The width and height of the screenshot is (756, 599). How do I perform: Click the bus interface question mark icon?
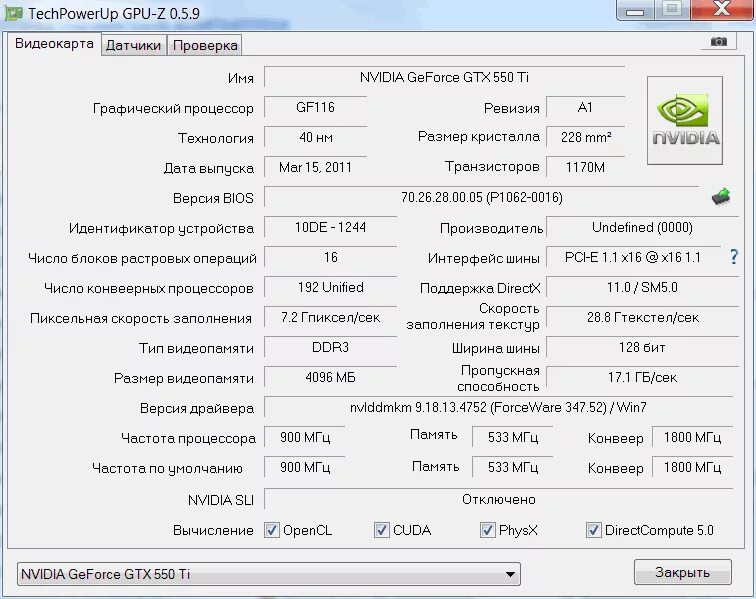click(733, 257)
